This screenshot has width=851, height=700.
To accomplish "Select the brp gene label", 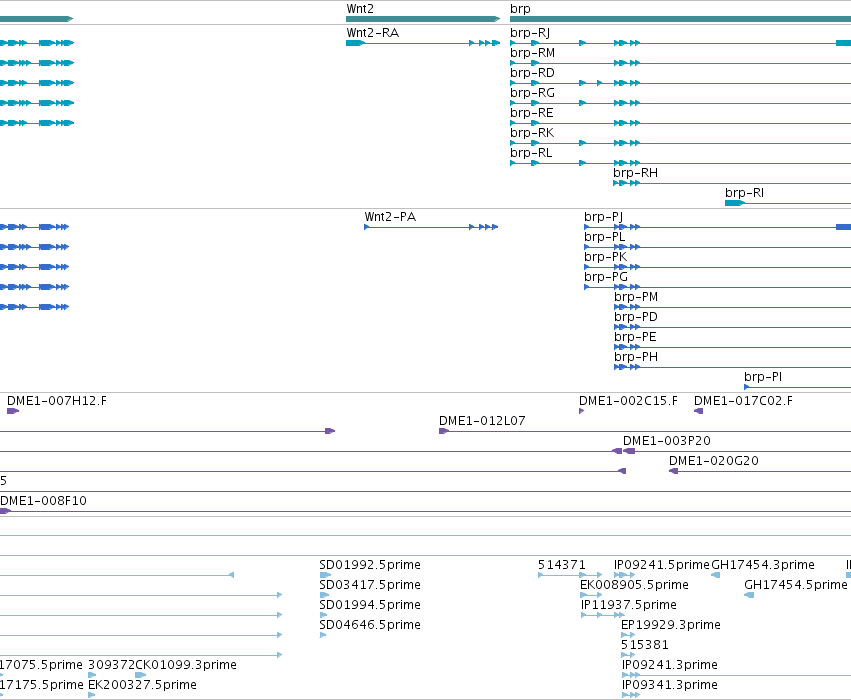I will pos(520,9).
